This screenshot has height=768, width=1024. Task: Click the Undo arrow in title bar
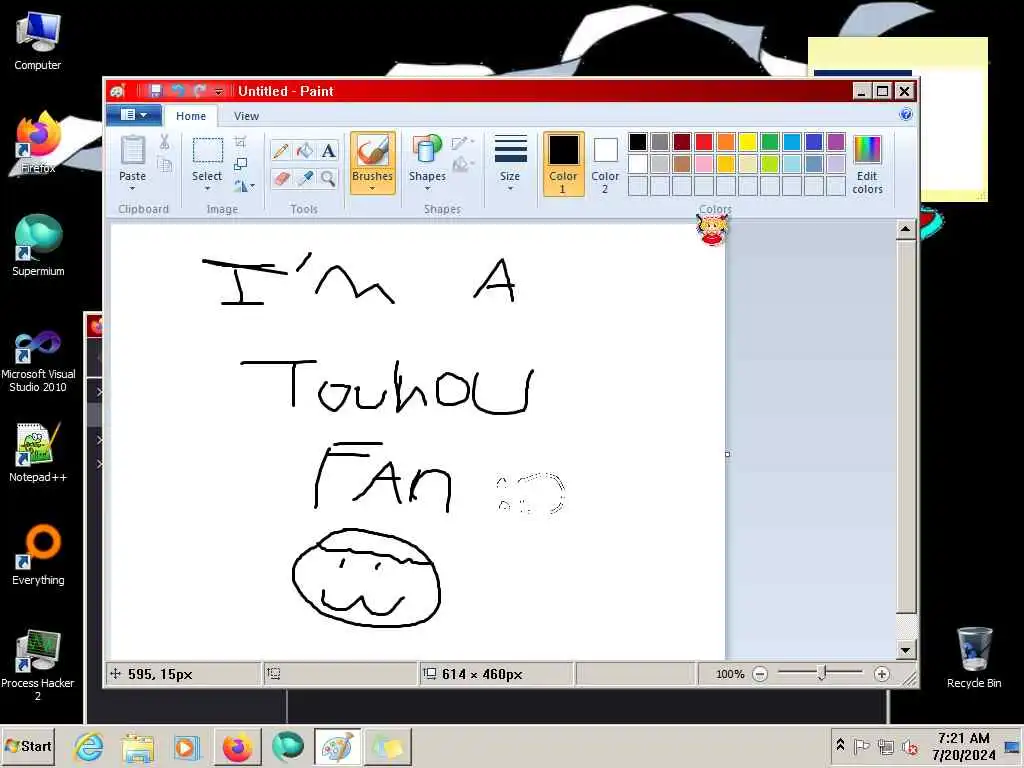click(x=178, y=91)
